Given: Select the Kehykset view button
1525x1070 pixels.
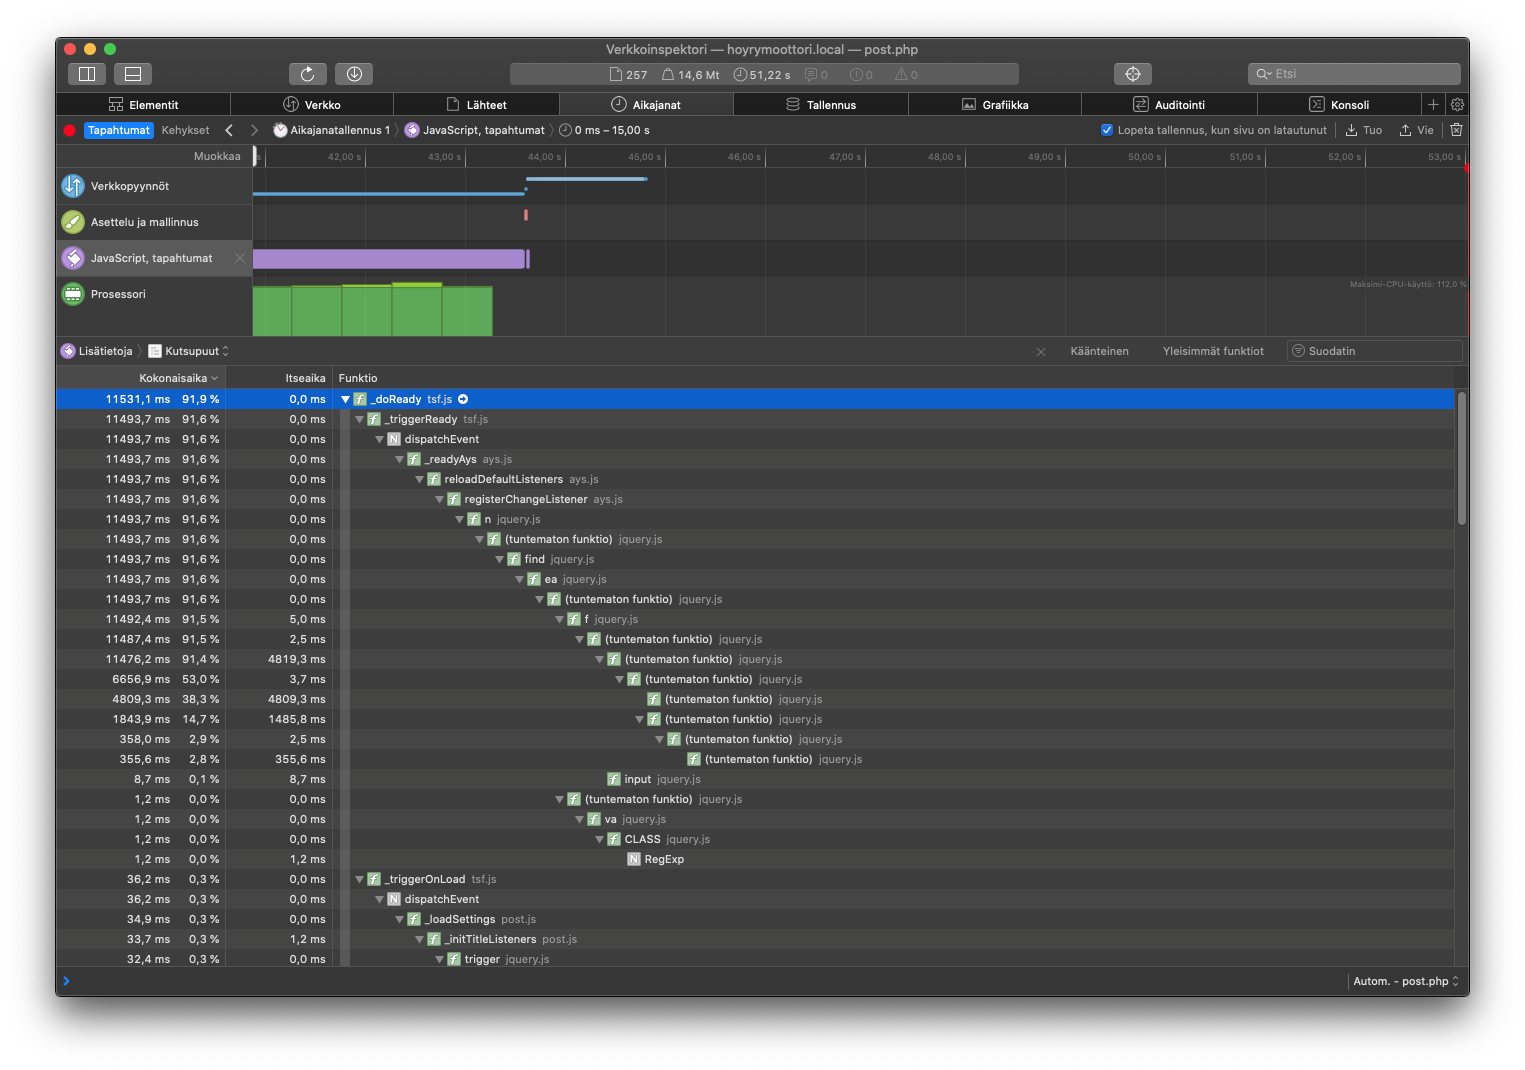Looking at the screenshot, I should click(186, 130).
